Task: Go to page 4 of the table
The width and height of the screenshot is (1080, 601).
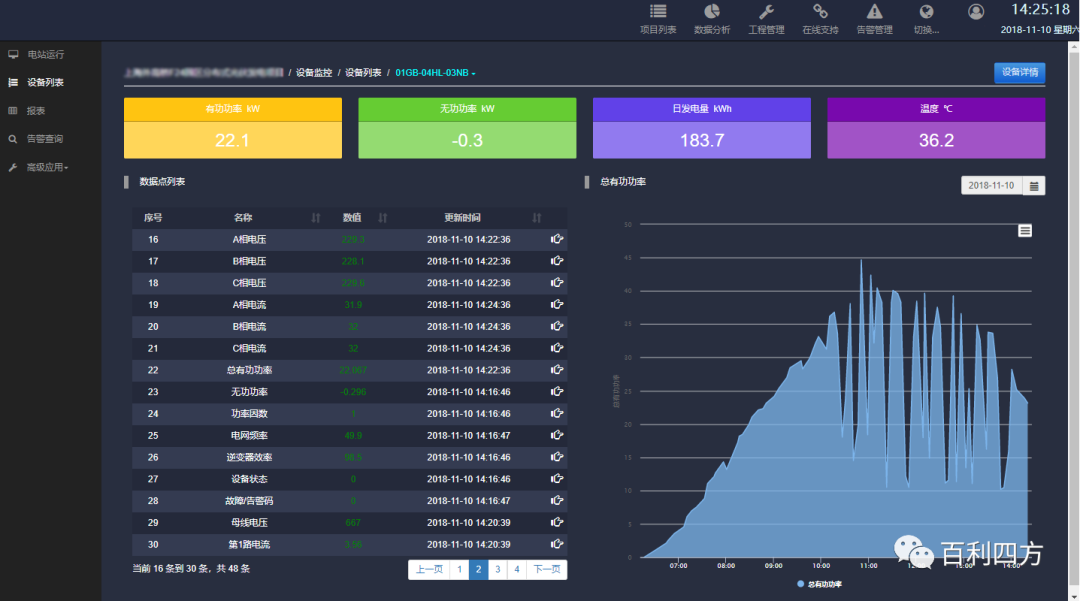Action: point(517,569)
